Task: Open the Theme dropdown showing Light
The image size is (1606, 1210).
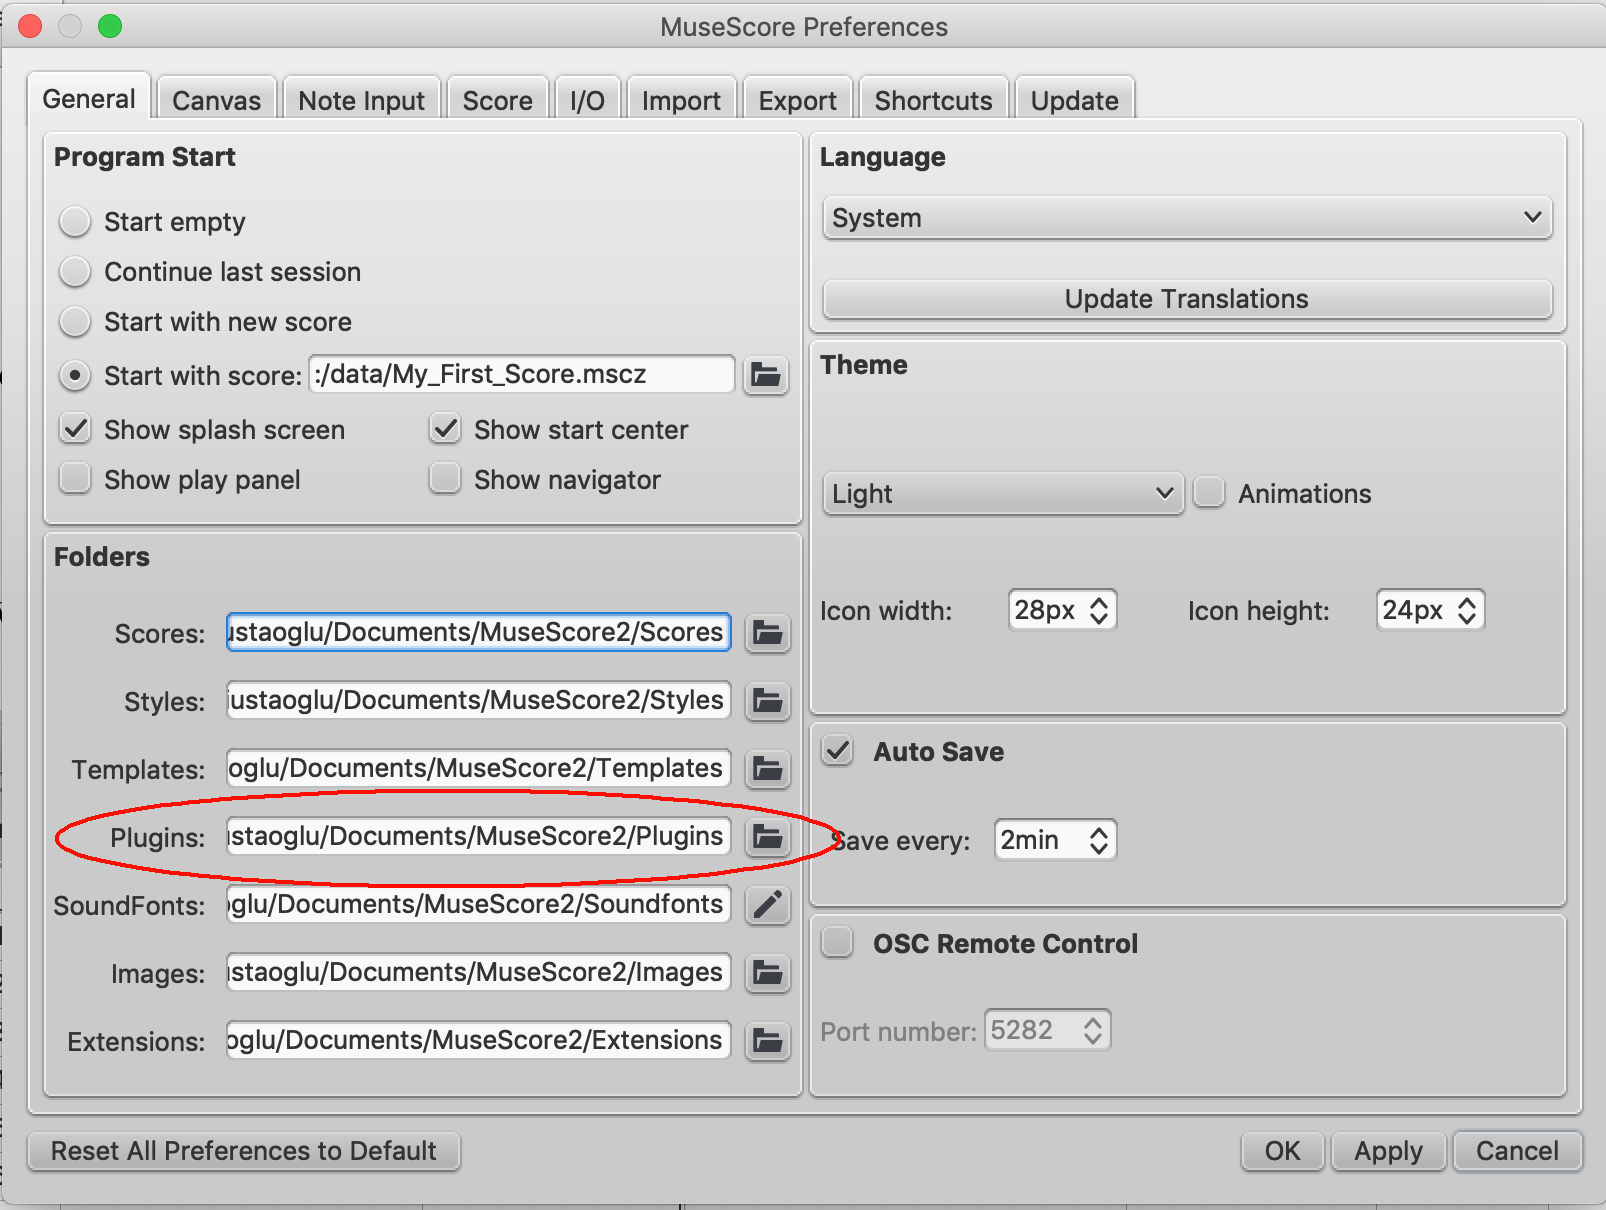Action: [1003, 494]
